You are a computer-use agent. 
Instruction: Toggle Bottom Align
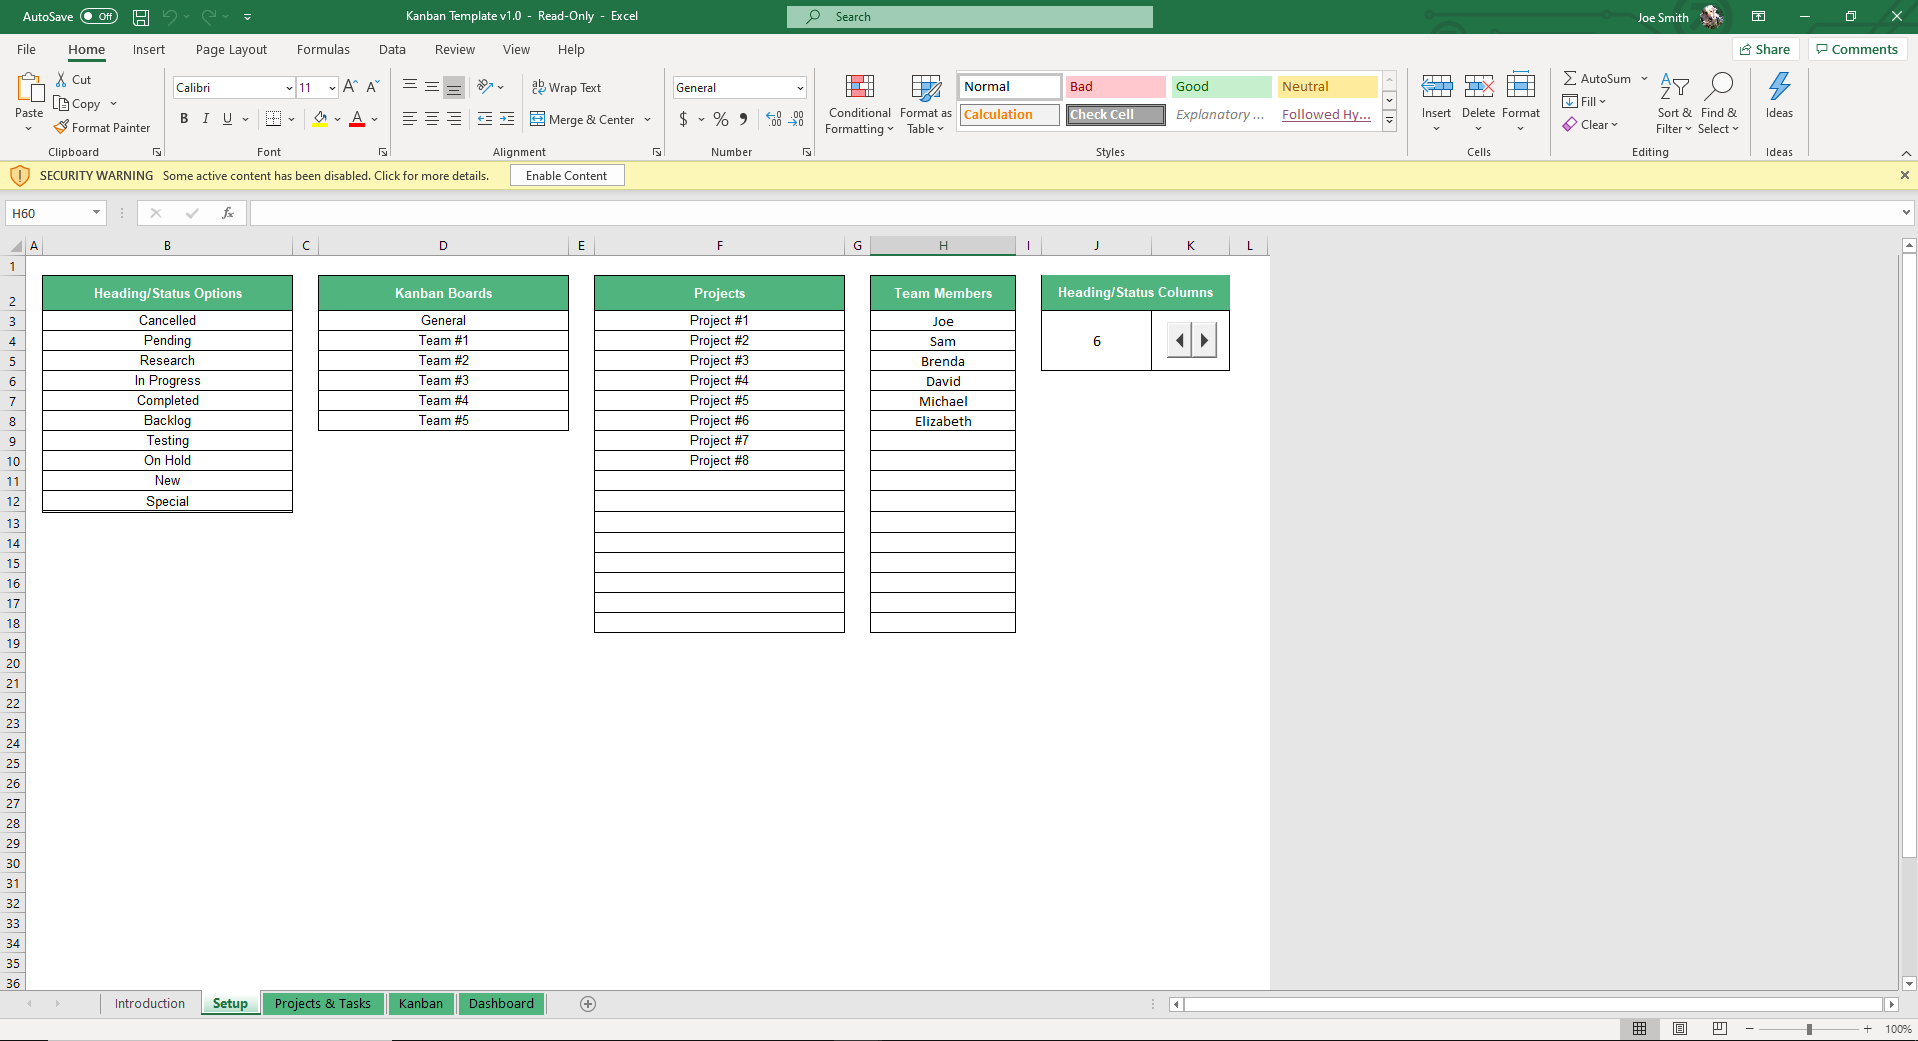pyautogui.click(x=454, y=88)
